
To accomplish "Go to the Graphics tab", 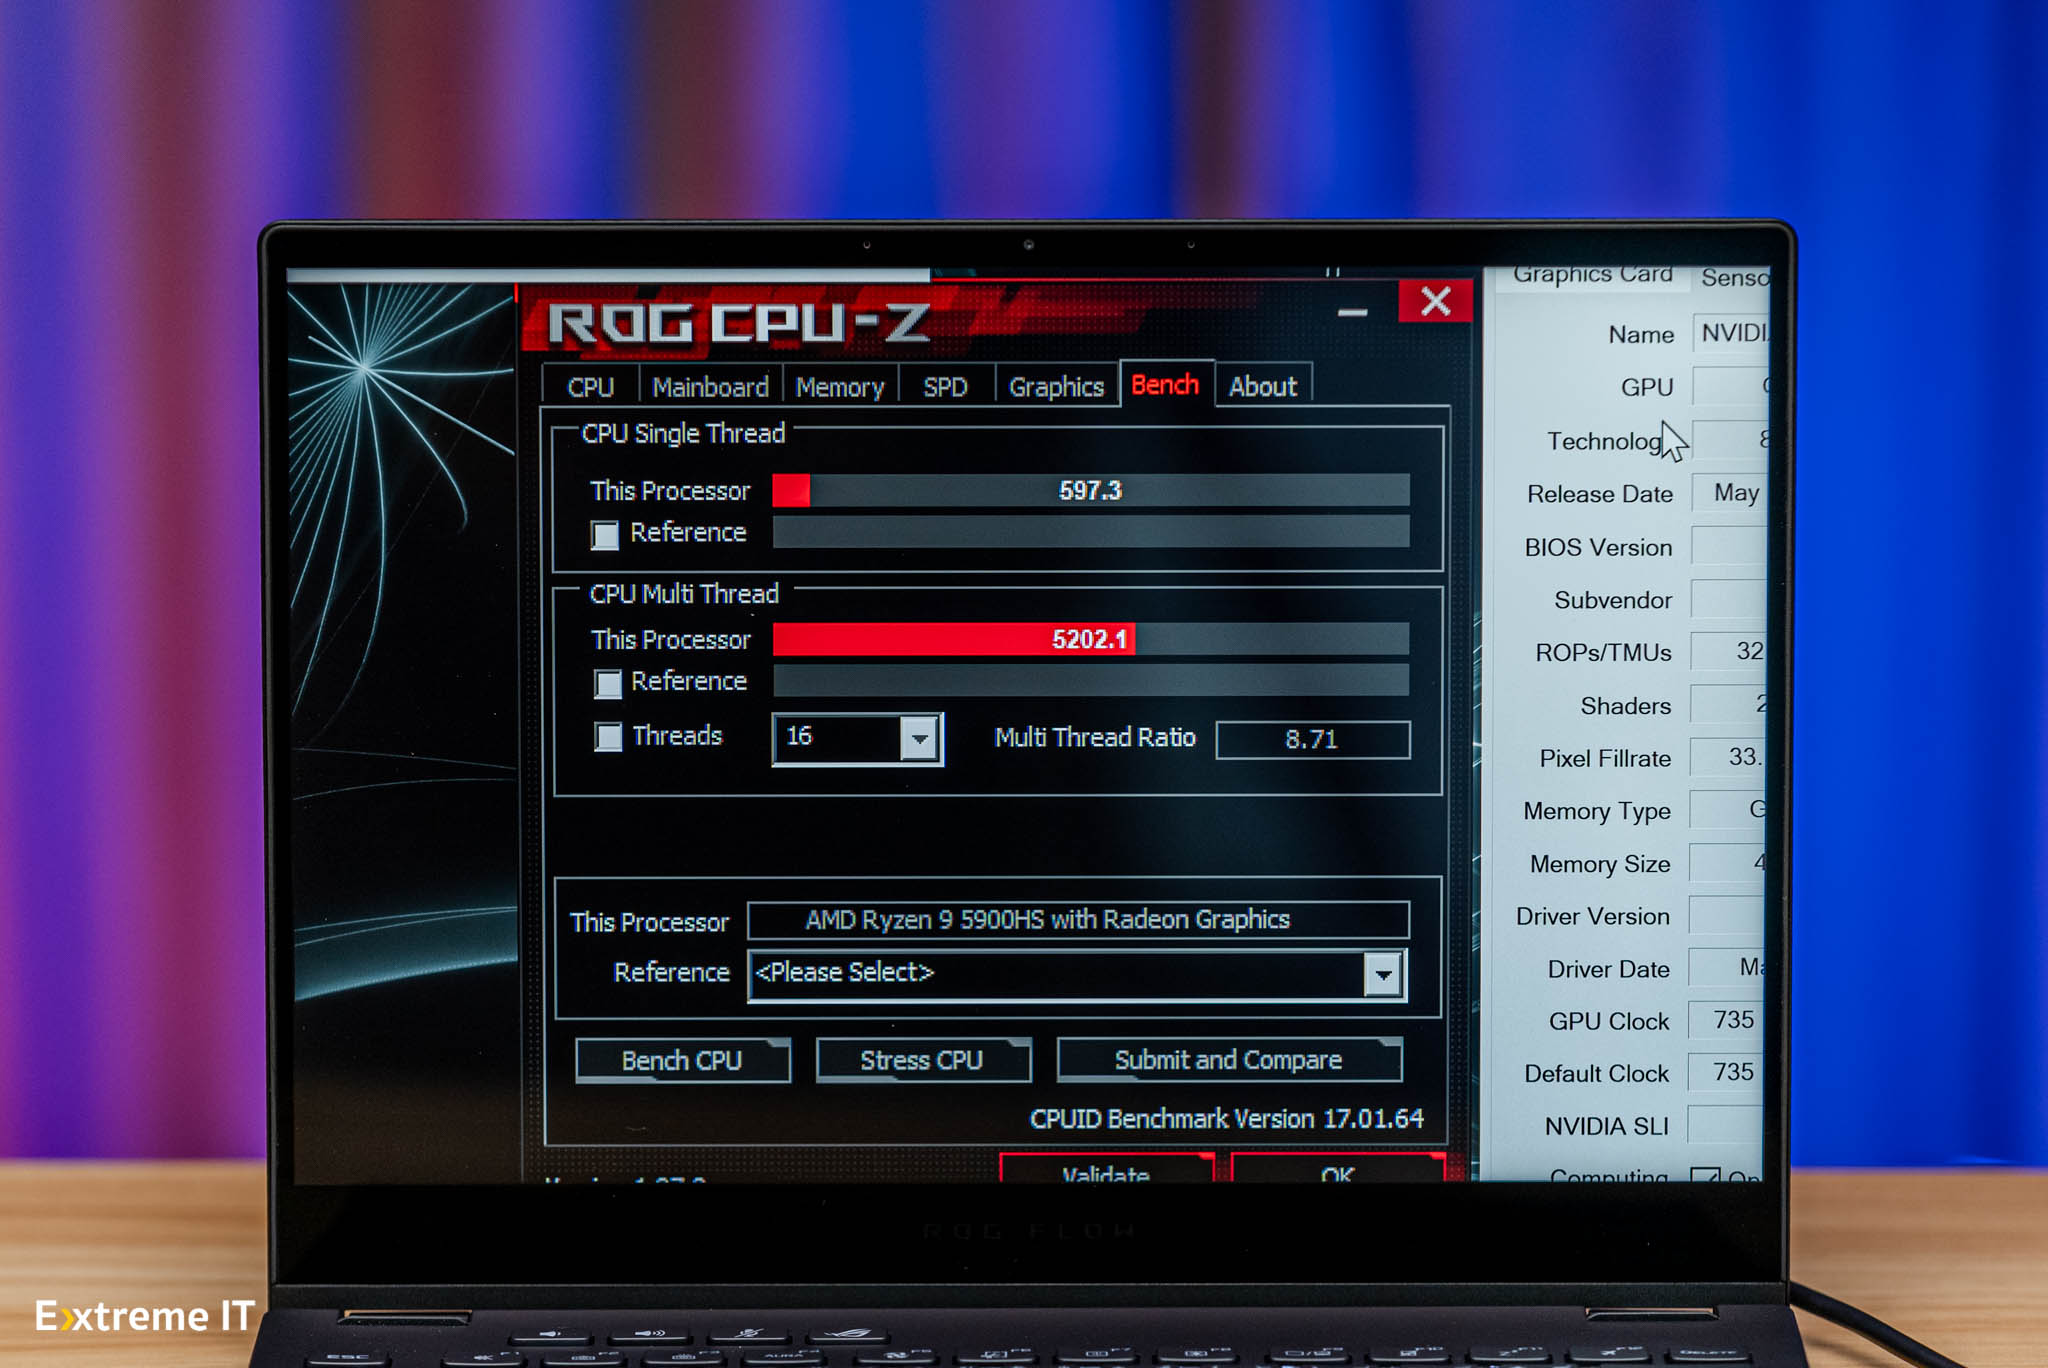I will pyautogui.click(x=1056, y=386).
